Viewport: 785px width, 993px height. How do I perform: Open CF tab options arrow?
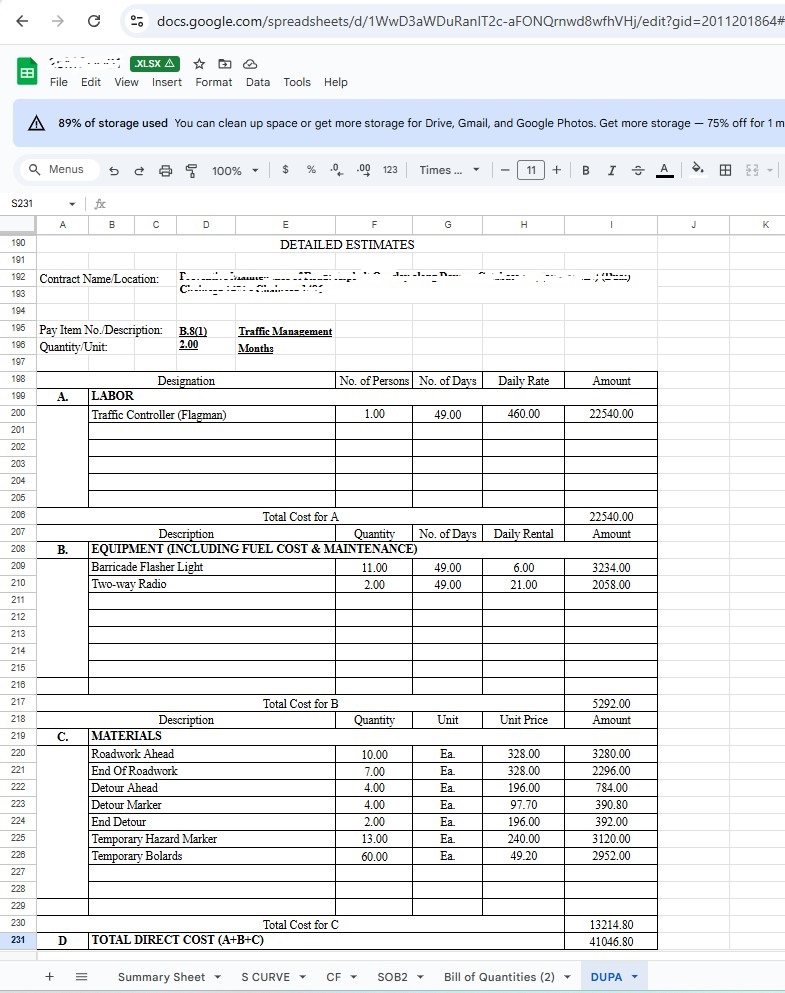(353, 977)
